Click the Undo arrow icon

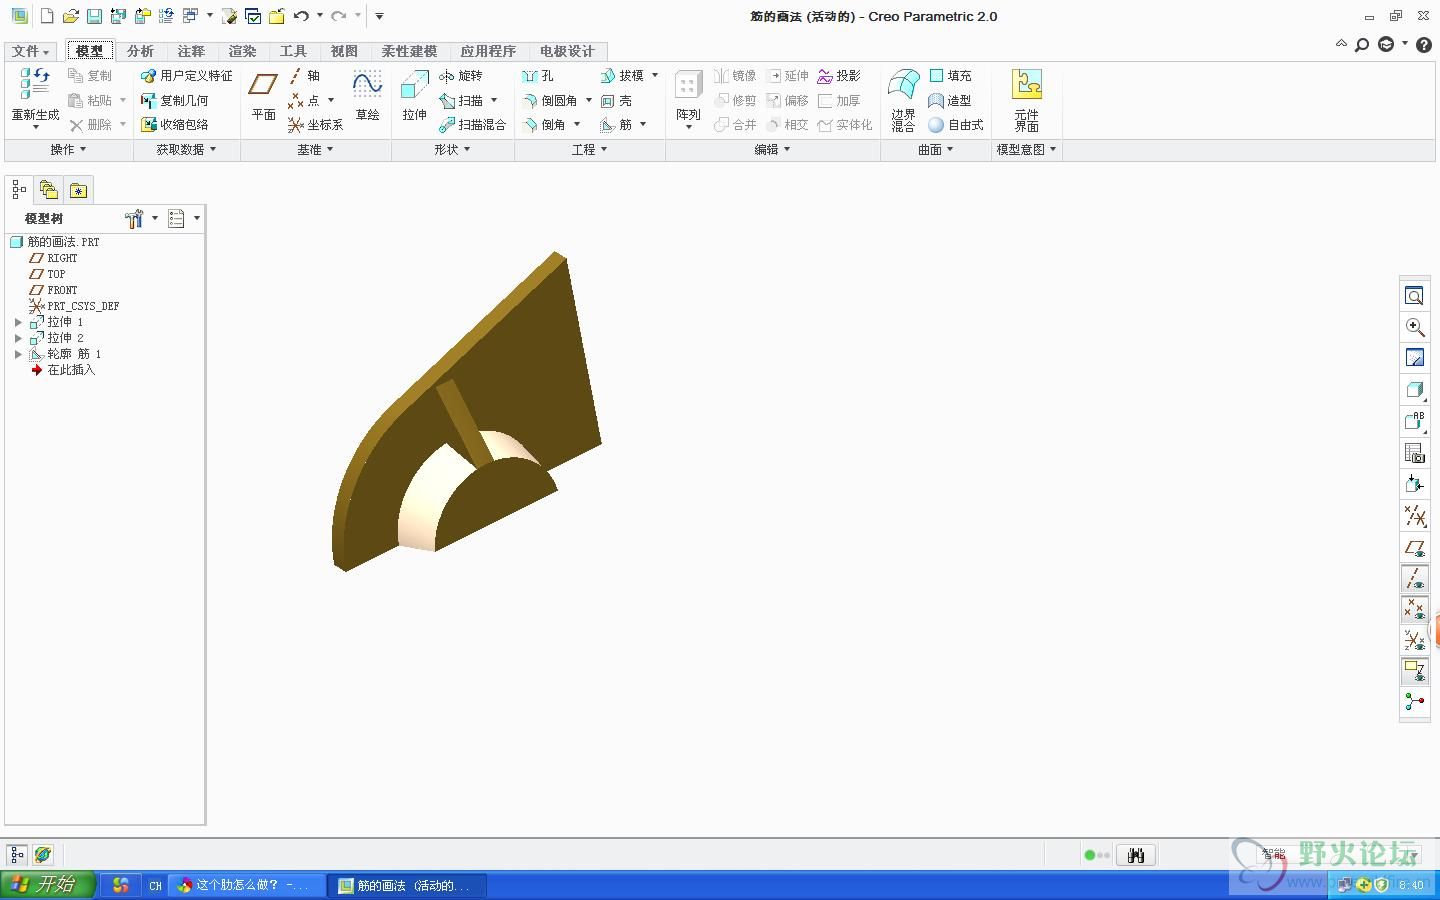(301, 16)
